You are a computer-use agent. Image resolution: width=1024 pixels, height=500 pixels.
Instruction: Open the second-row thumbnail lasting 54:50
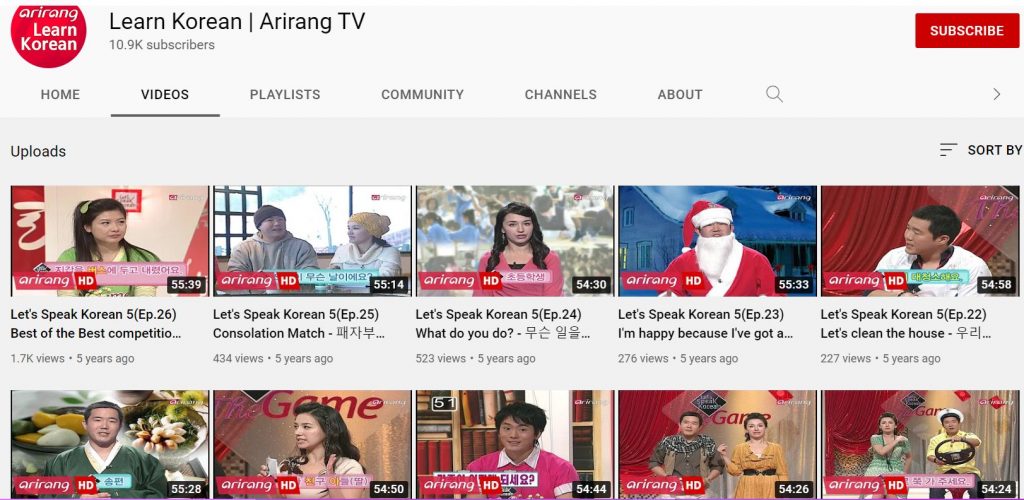point(312,445)
